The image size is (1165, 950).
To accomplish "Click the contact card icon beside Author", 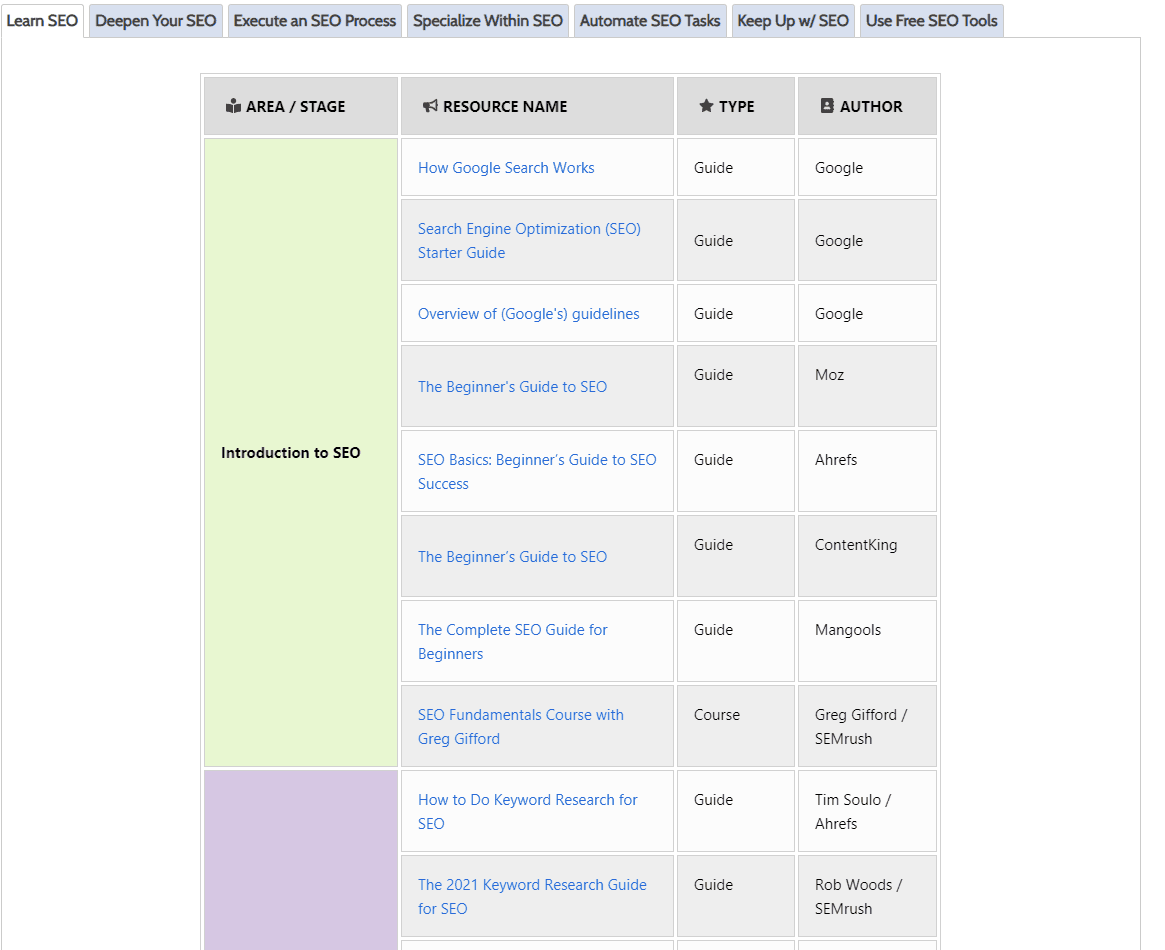I will coord(827,106).
